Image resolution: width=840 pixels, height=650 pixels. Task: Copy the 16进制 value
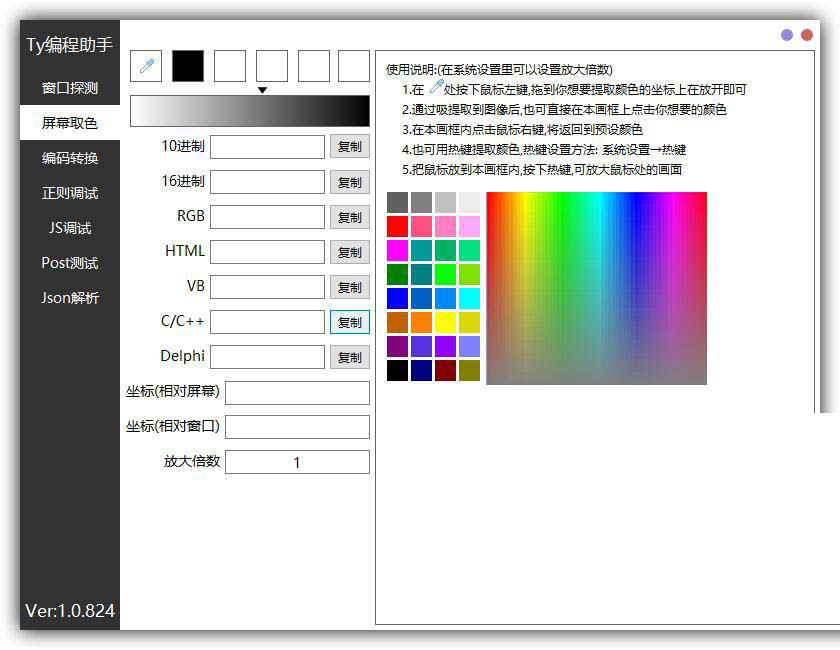(x=350, y=182)
